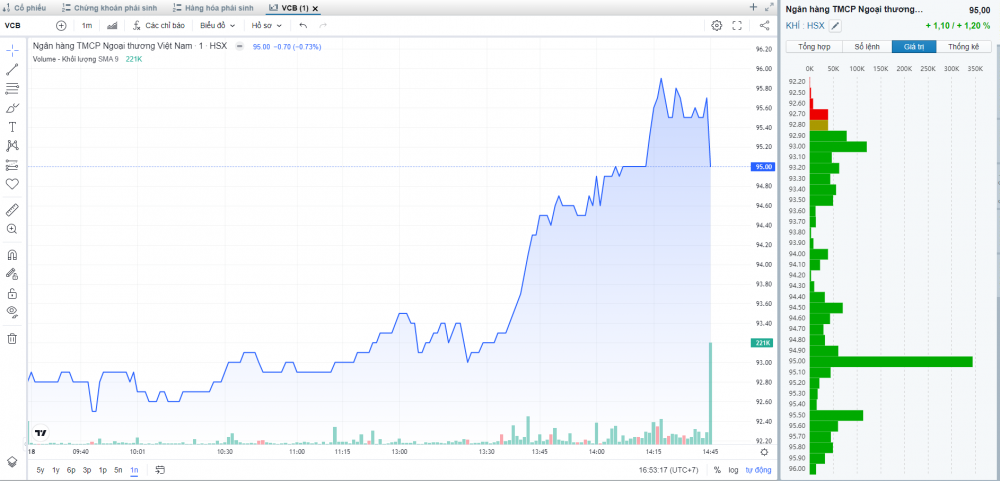Screen dimensions: 1000x481
Task: Set time range to 5n
Action: pyautogui.click(x=119, y=470)
